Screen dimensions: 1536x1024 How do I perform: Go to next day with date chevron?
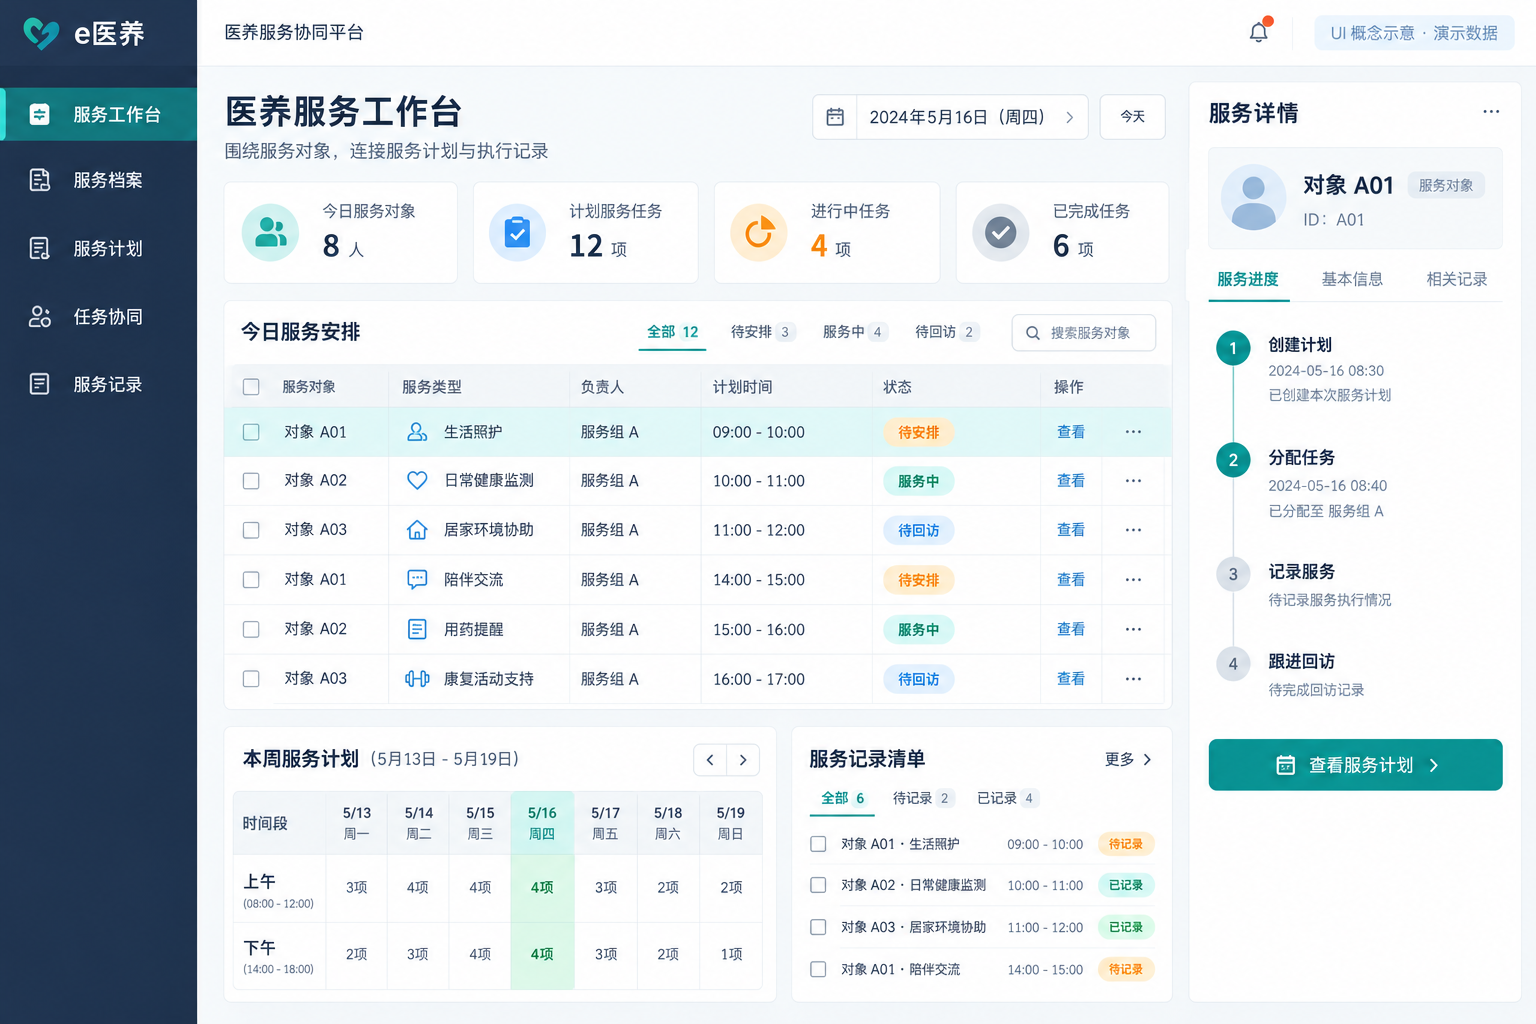[x=1069, y=117]
